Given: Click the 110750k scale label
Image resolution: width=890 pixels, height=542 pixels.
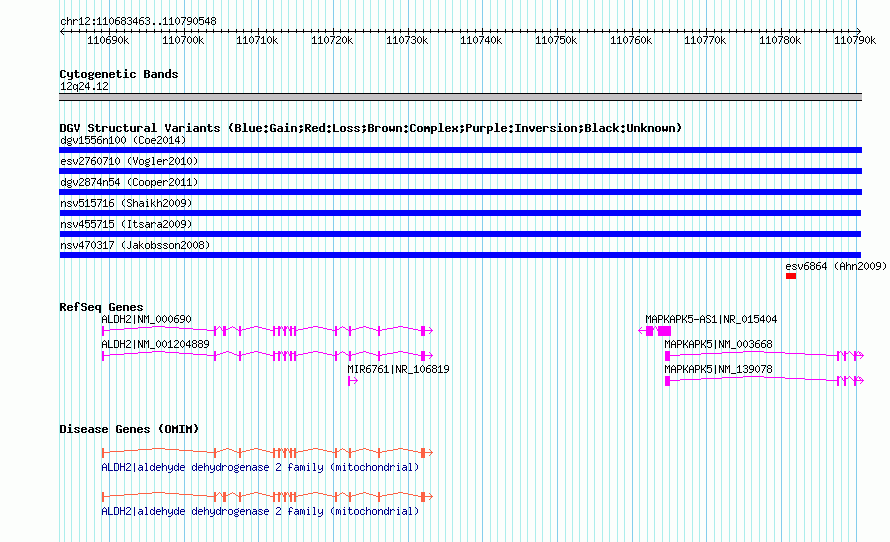Looking at the screenshot, I should tap(556, 40).
